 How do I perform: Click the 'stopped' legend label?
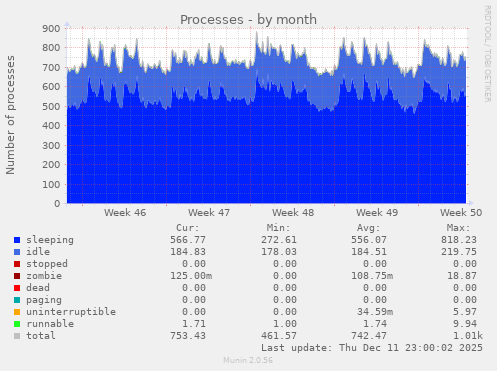tap(47, 264)
